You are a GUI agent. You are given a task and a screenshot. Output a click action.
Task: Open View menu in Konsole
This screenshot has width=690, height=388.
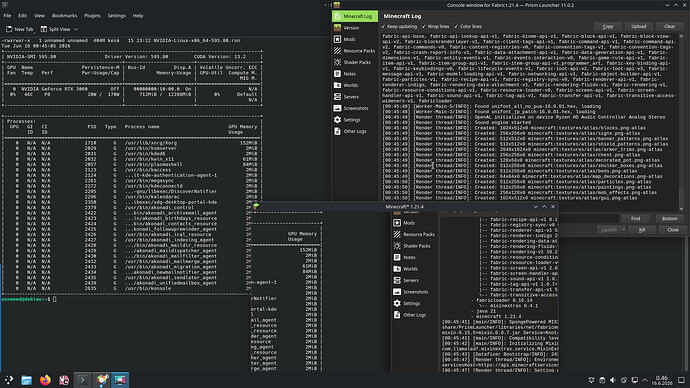coord(39,15)
